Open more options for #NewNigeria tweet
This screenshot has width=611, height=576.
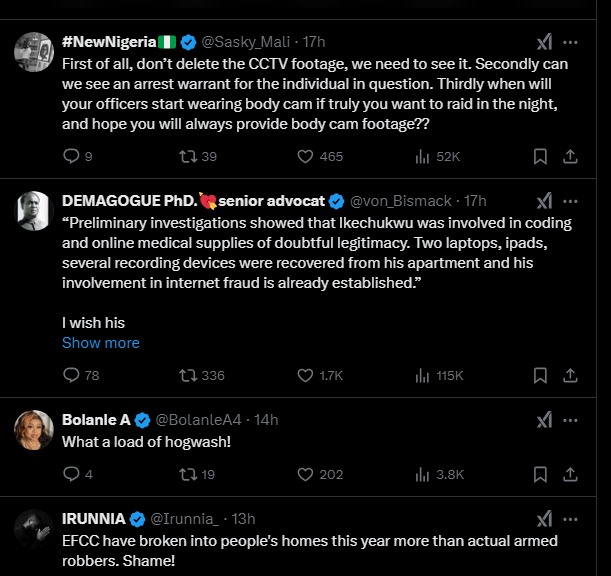point(570,41)
